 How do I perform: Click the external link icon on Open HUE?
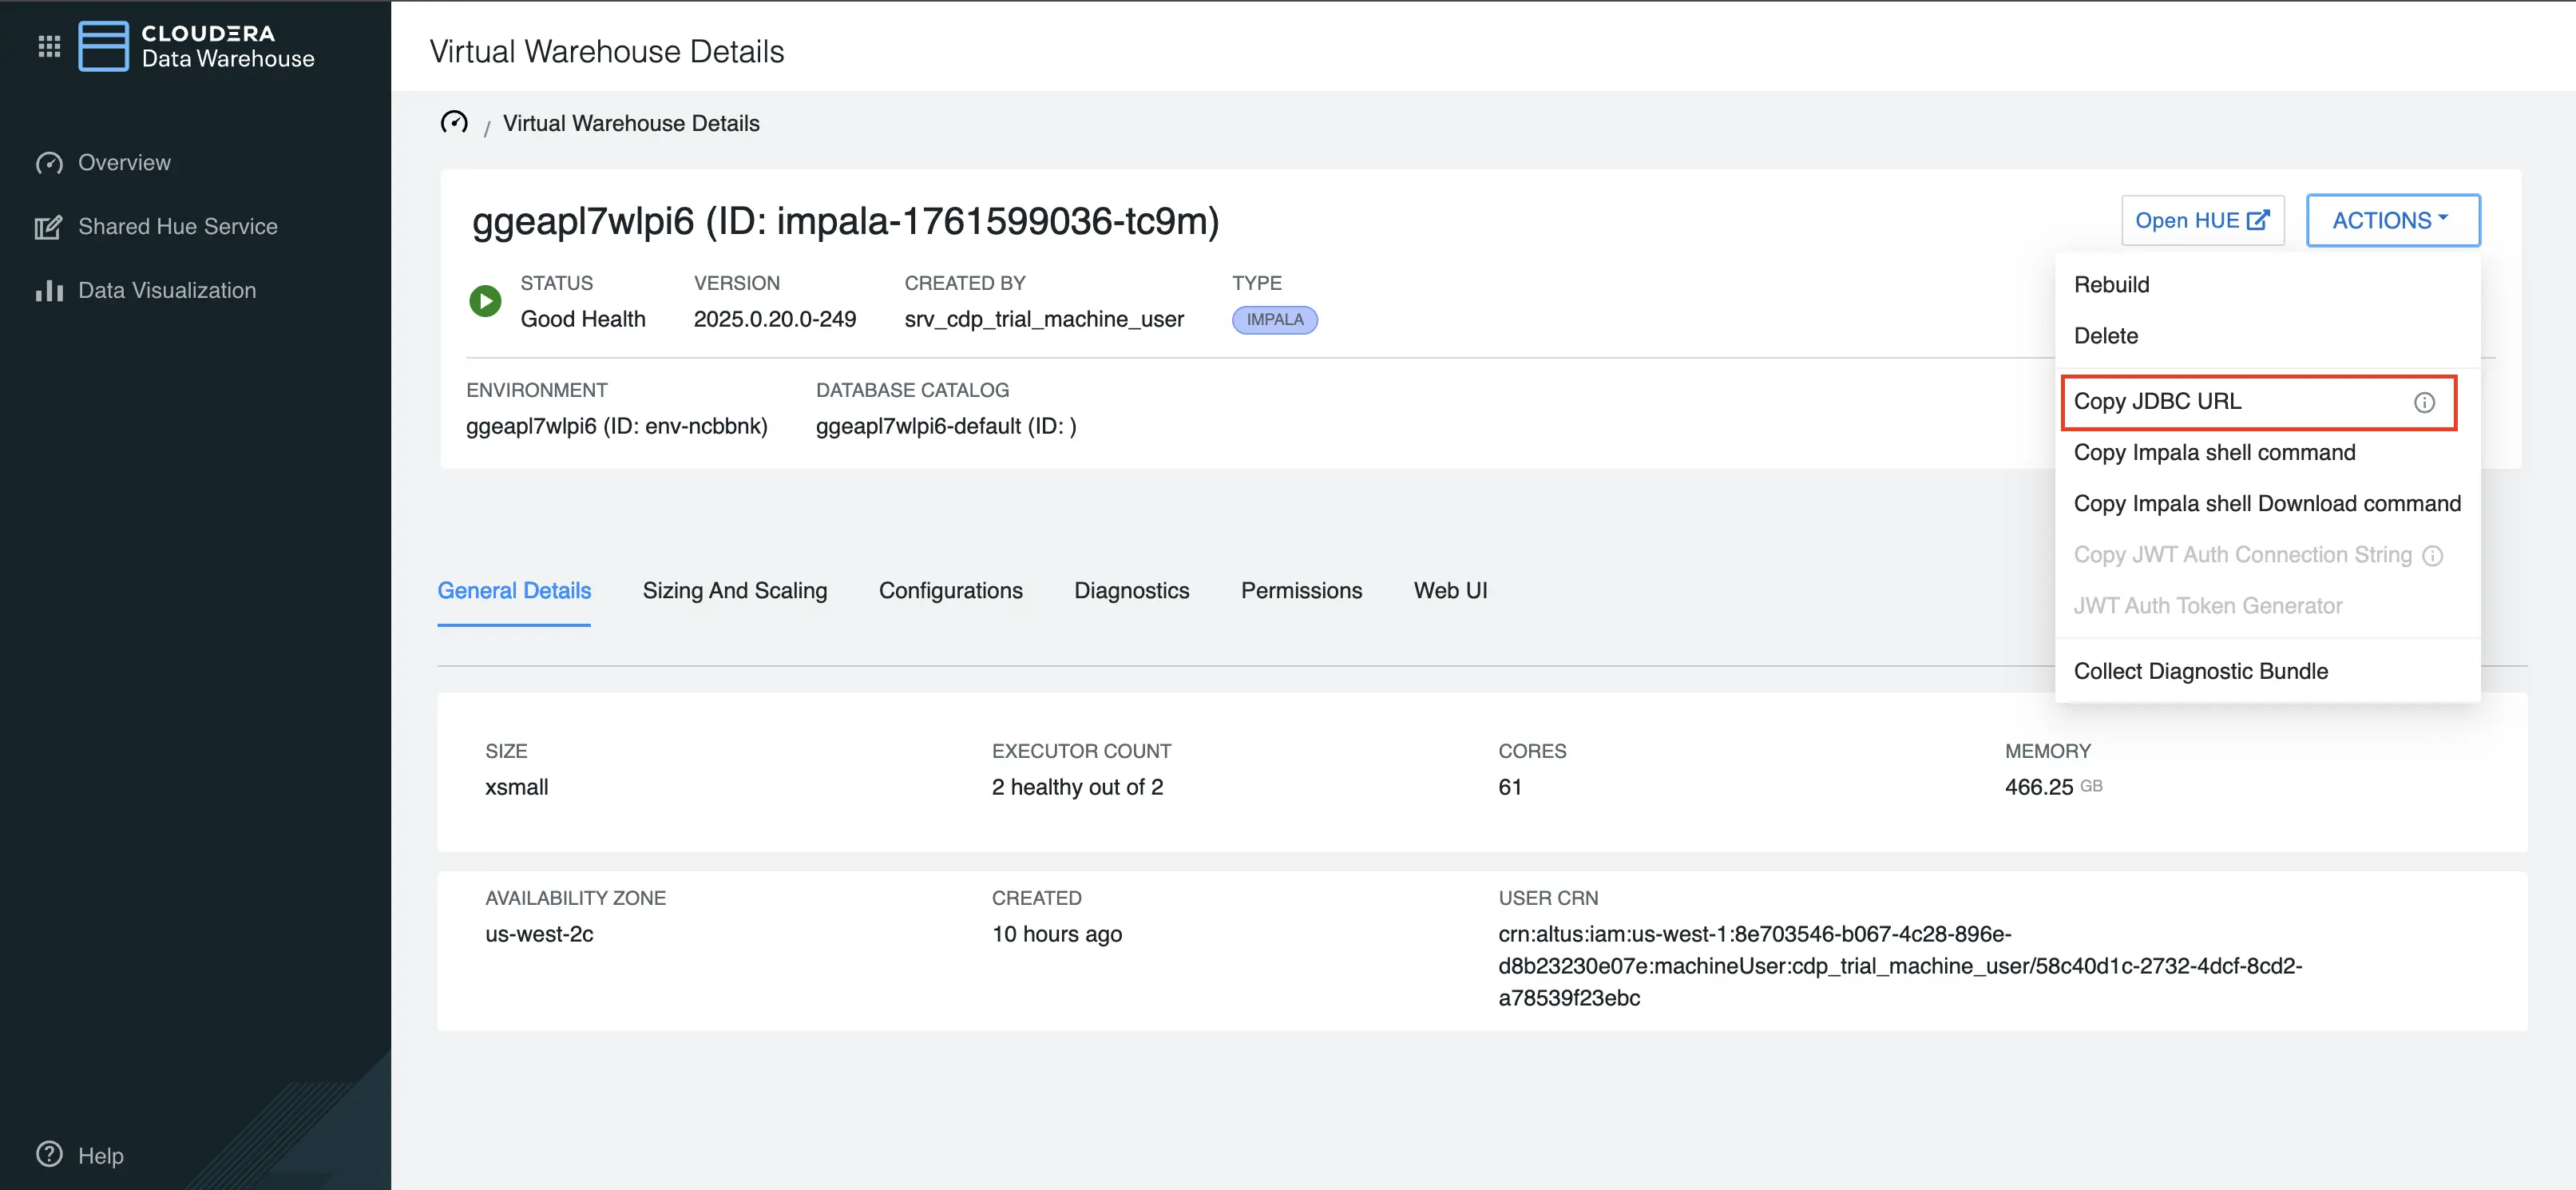tap(2257, 219)
